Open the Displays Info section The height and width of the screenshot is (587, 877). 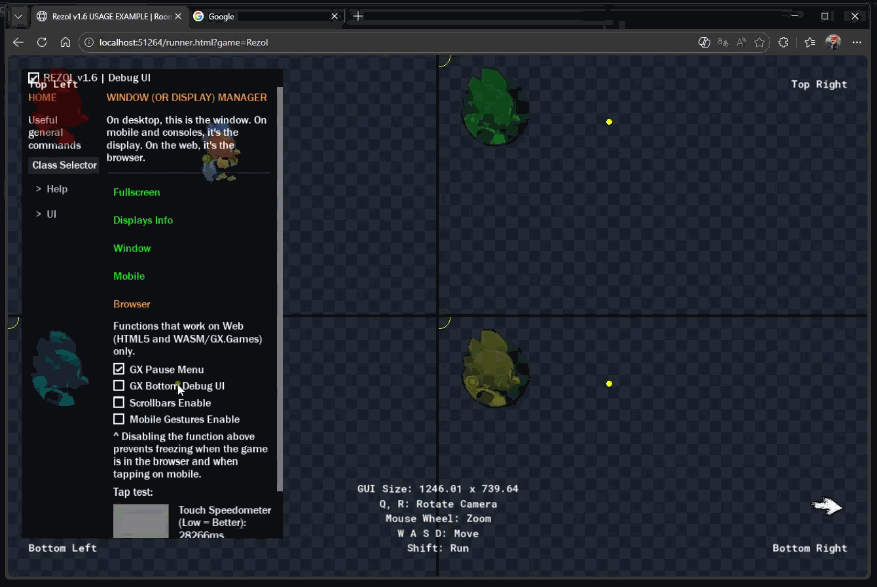pyautogui.click(x=143, y=220)
